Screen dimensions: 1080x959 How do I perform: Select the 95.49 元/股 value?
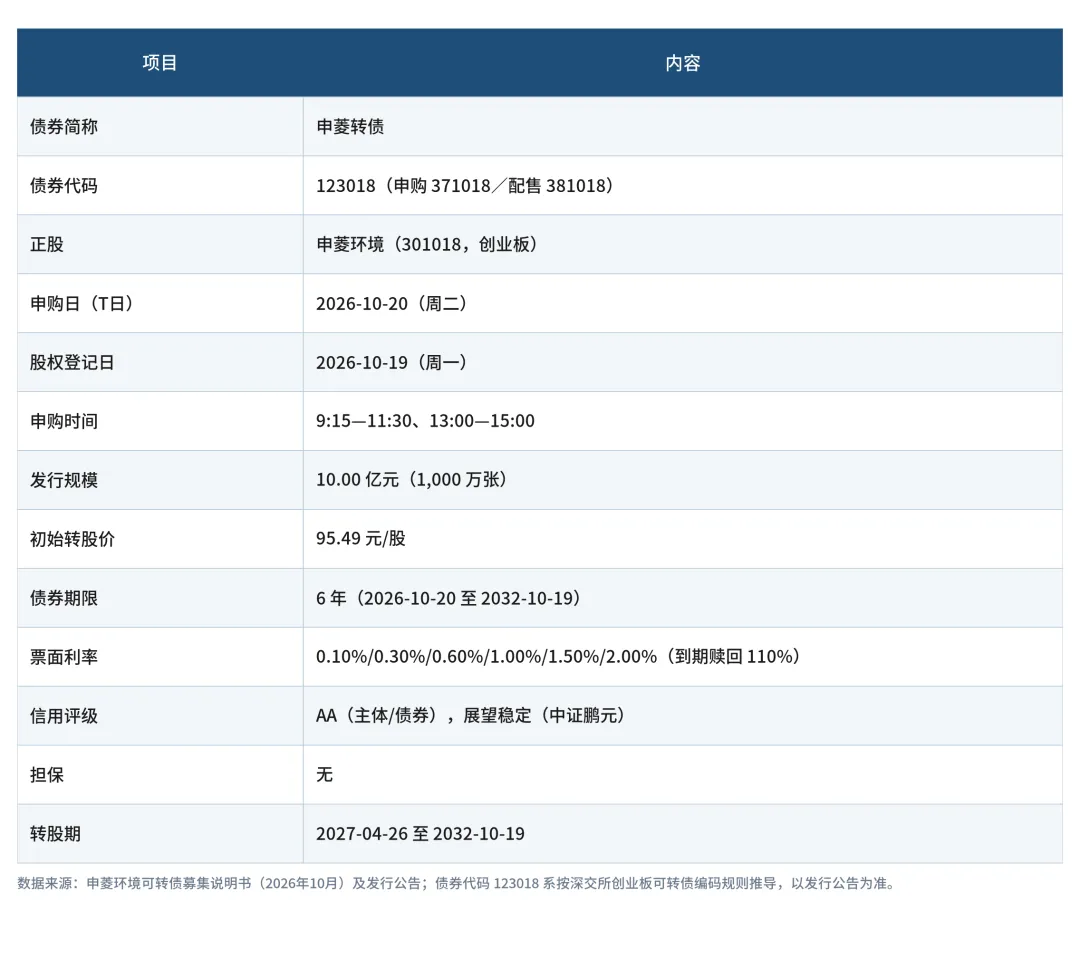pos(361,539)
